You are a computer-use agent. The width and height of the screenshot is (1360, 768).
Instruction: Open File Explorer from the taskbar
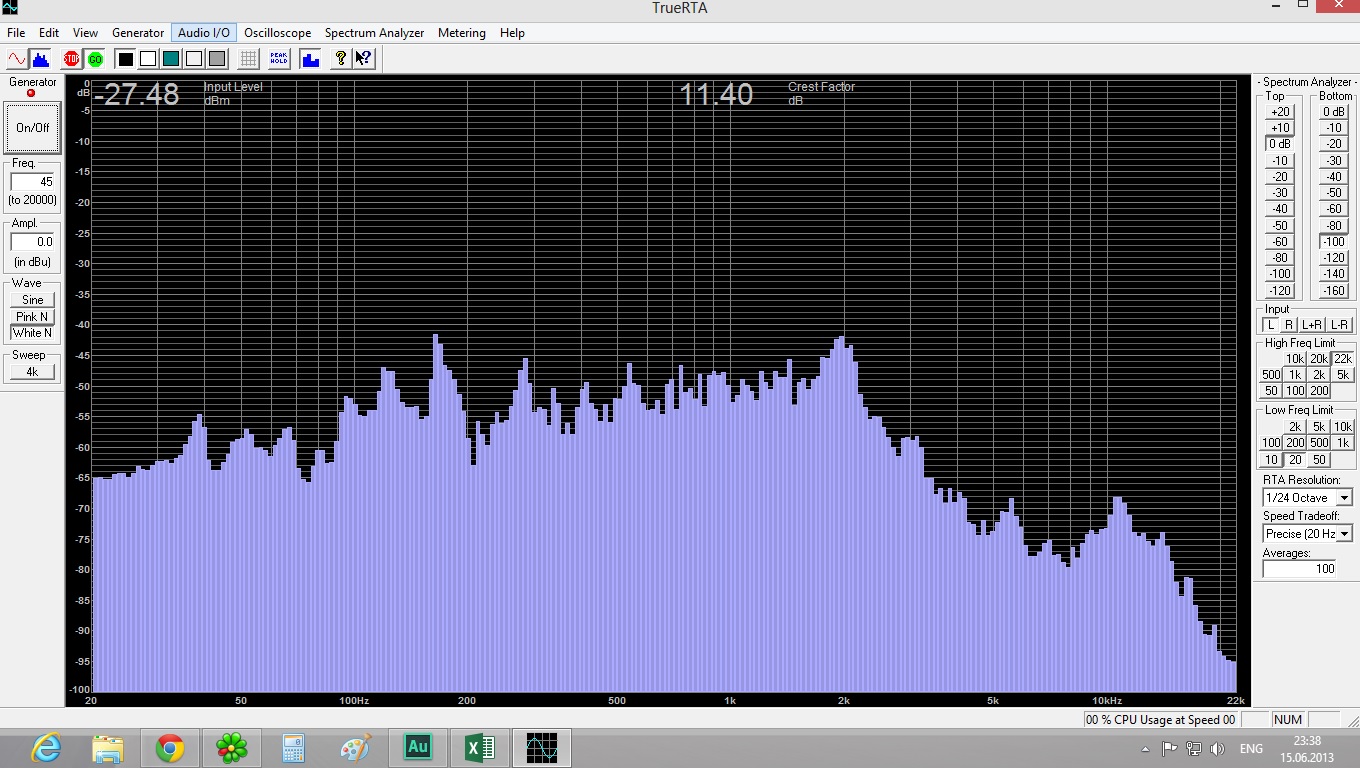[x=108, y=747]
